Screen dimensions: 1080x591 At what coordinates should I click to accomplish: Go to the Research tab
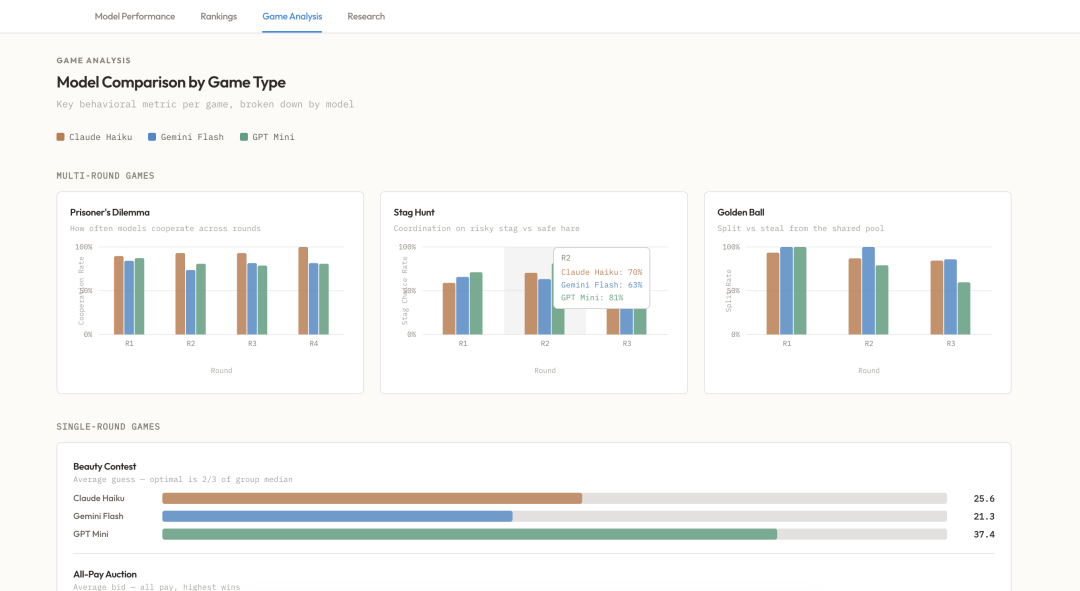[366, 16]
